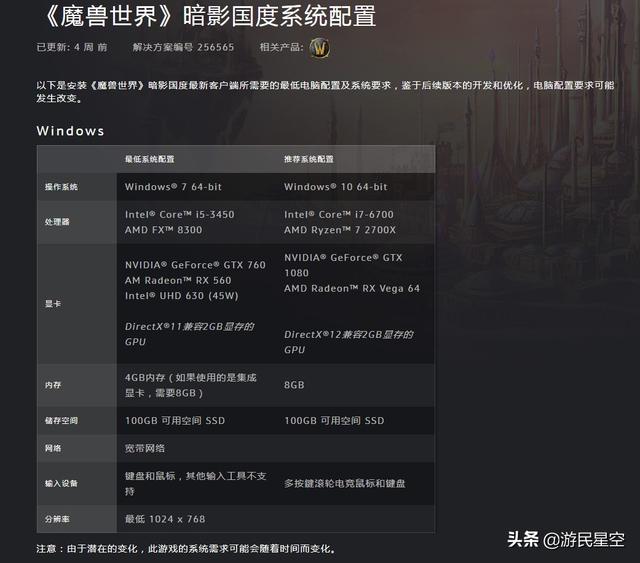Select 解决方案编号 256565 text

(183, 47)
